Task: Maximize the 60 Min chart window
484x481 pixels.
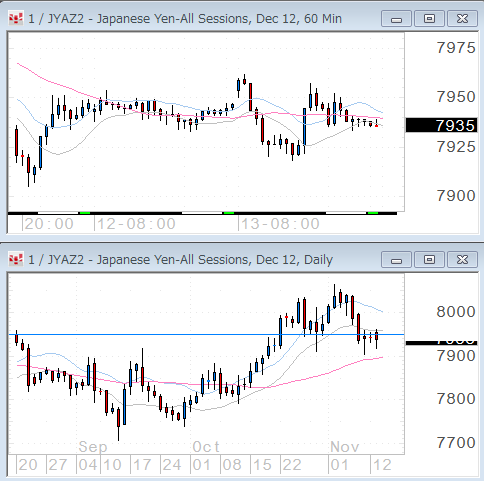Action: click(x=429, y=19)
